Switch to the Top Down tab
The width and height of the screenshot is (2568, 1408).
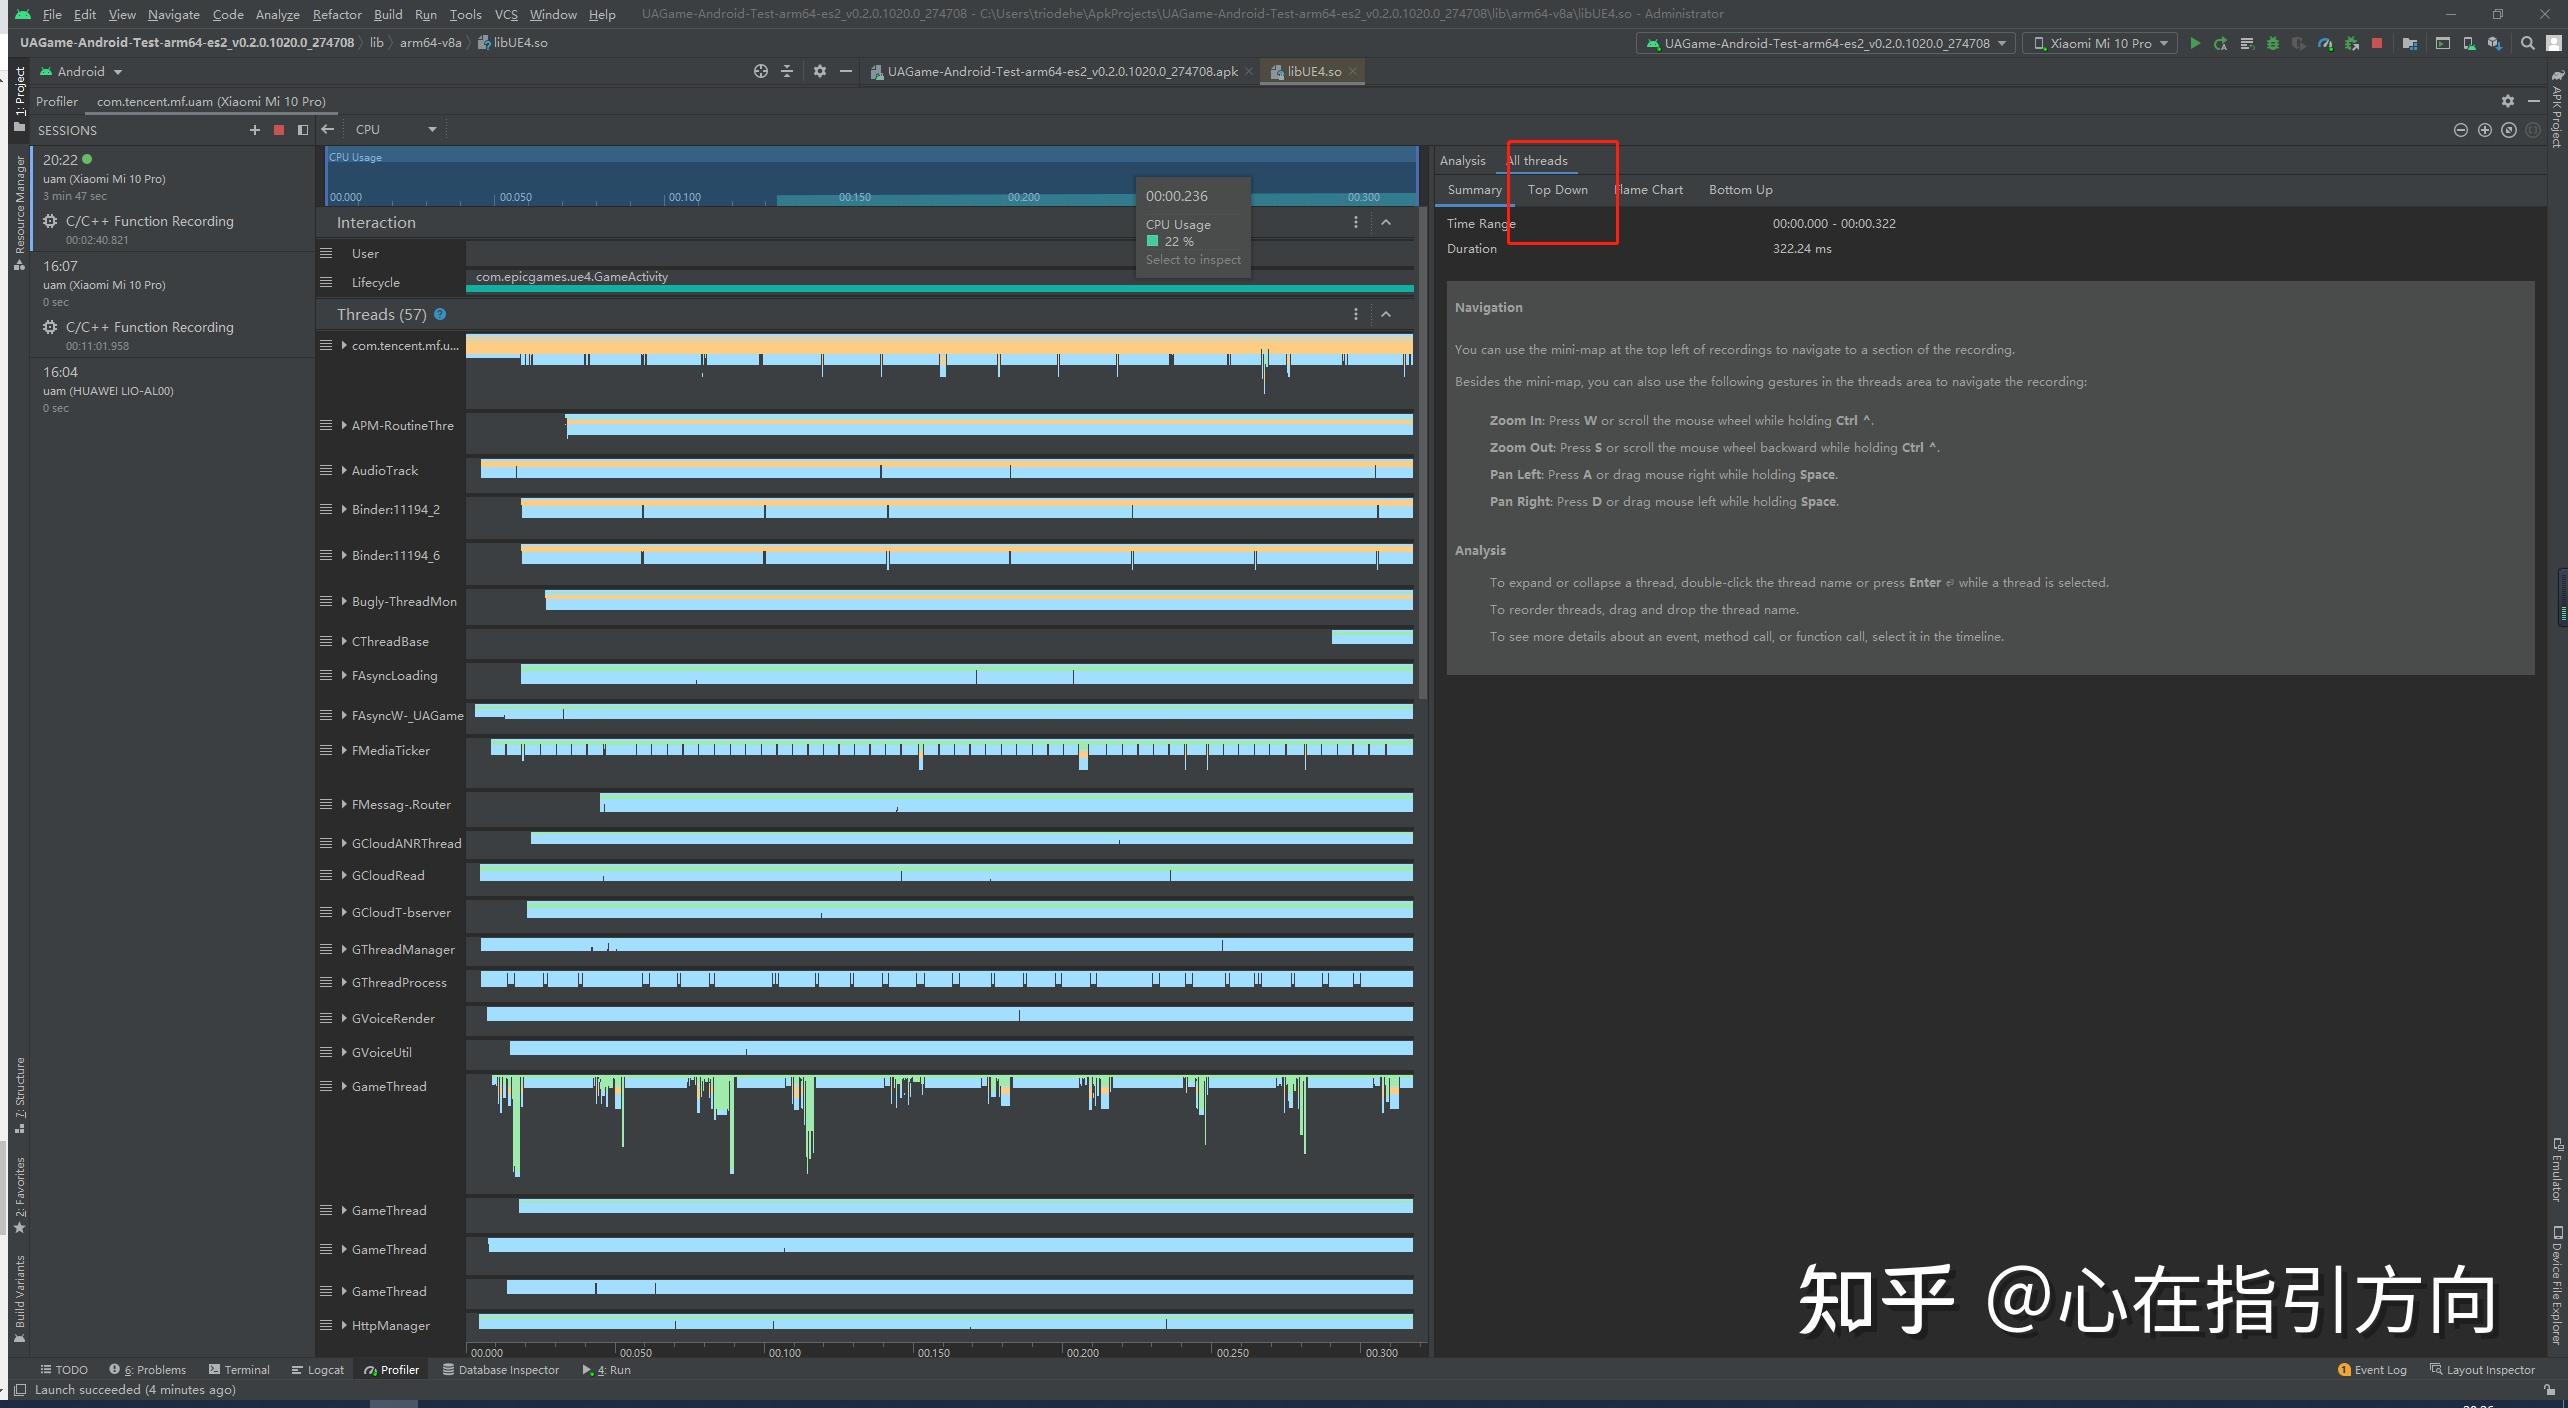pos(1557,189)
